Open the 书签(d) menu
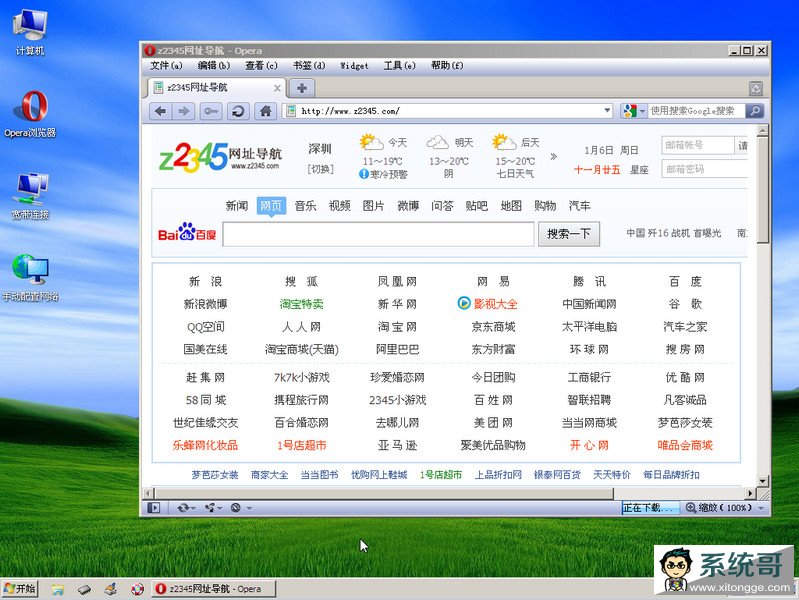Image resolution: width=799 pixels, height=600 pixels. [x=309, y=65]
